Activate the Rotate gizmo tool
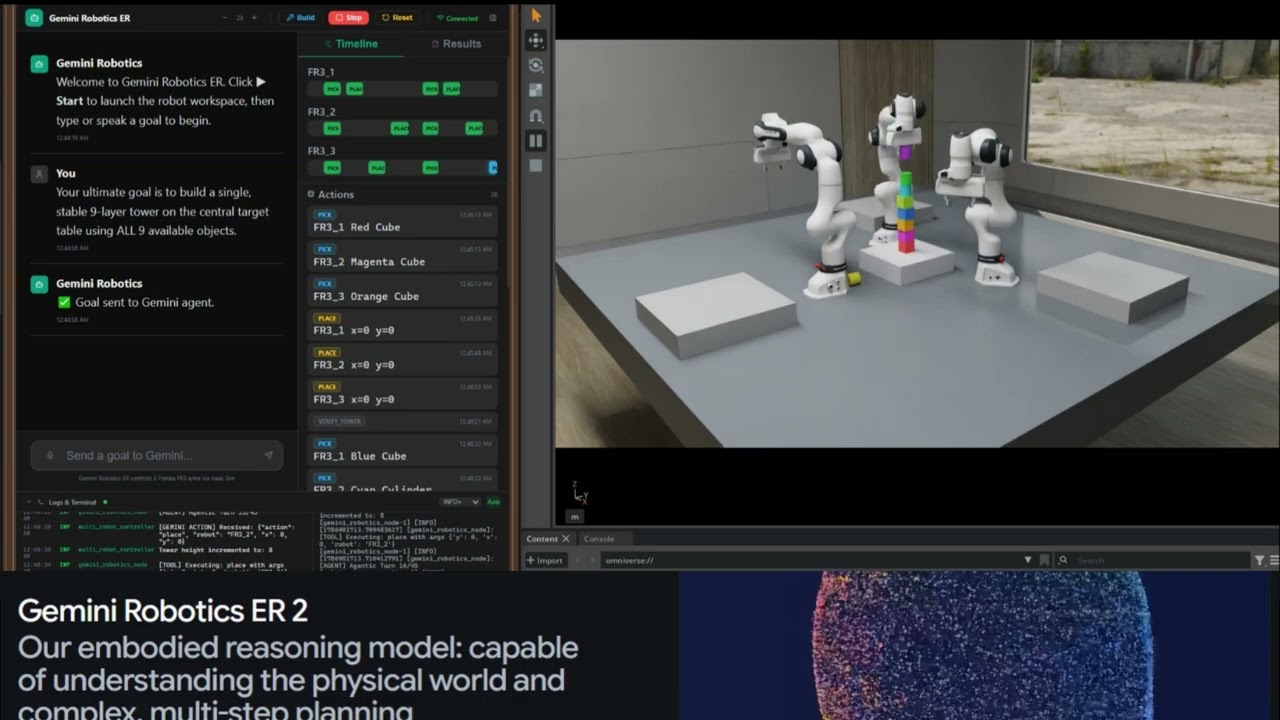Screen dimensions: 1280x720 click(536, 65)
